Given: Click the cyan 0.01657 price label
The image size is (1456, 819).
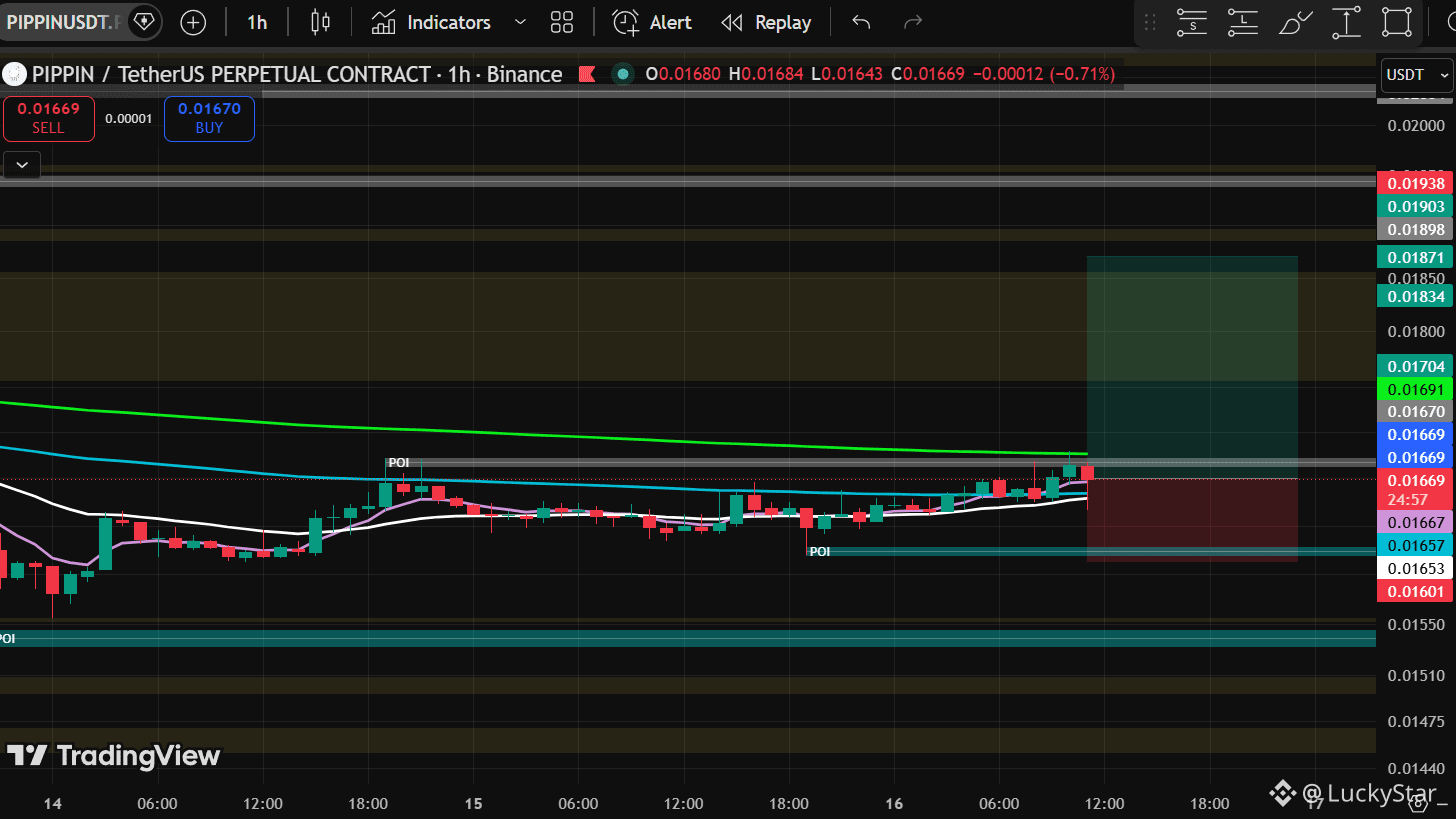Looking at the screenshot, I should [1415, 545].
